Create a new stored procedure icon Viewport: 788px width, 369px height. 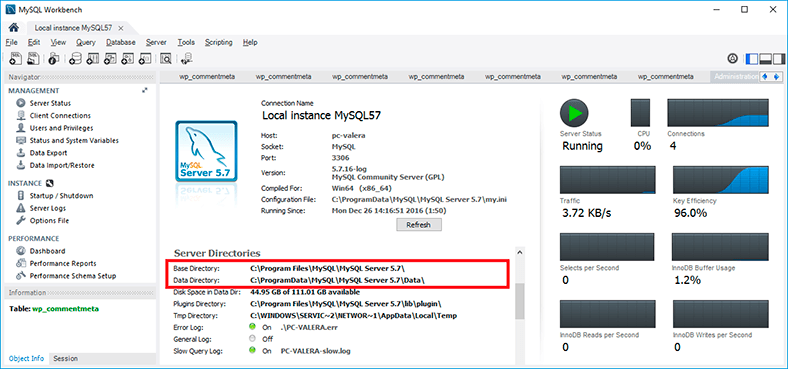click(128, 59)
